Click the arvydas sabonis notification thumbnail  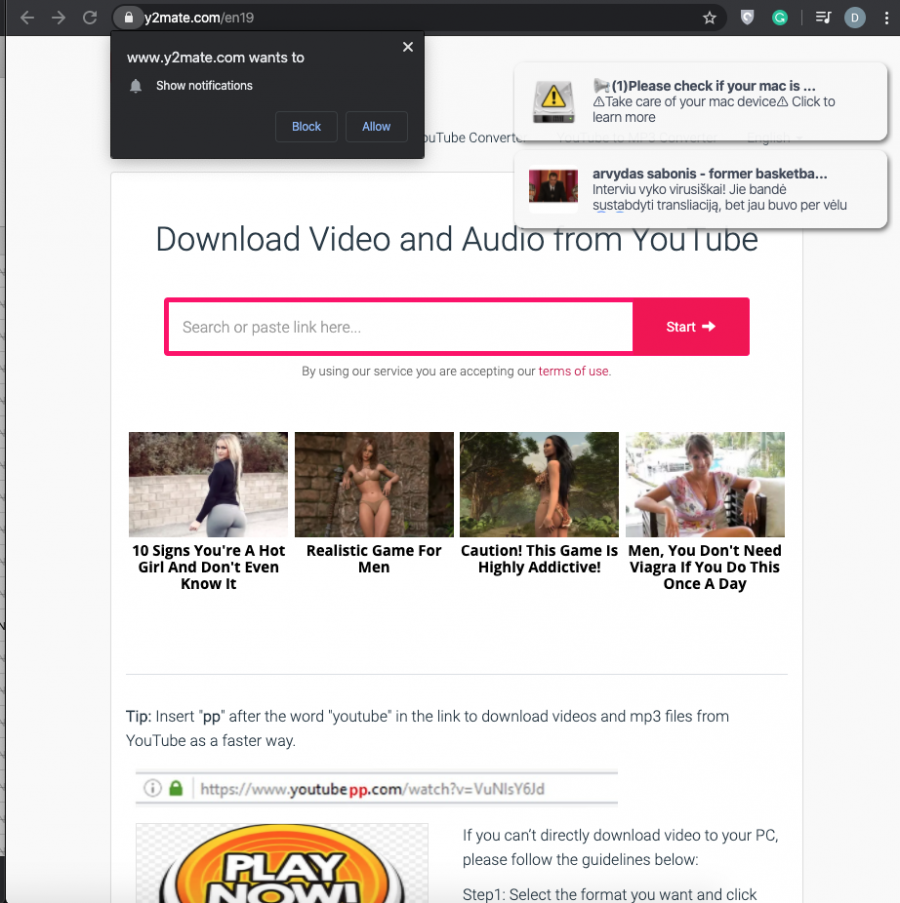click(x=553, y=185)
